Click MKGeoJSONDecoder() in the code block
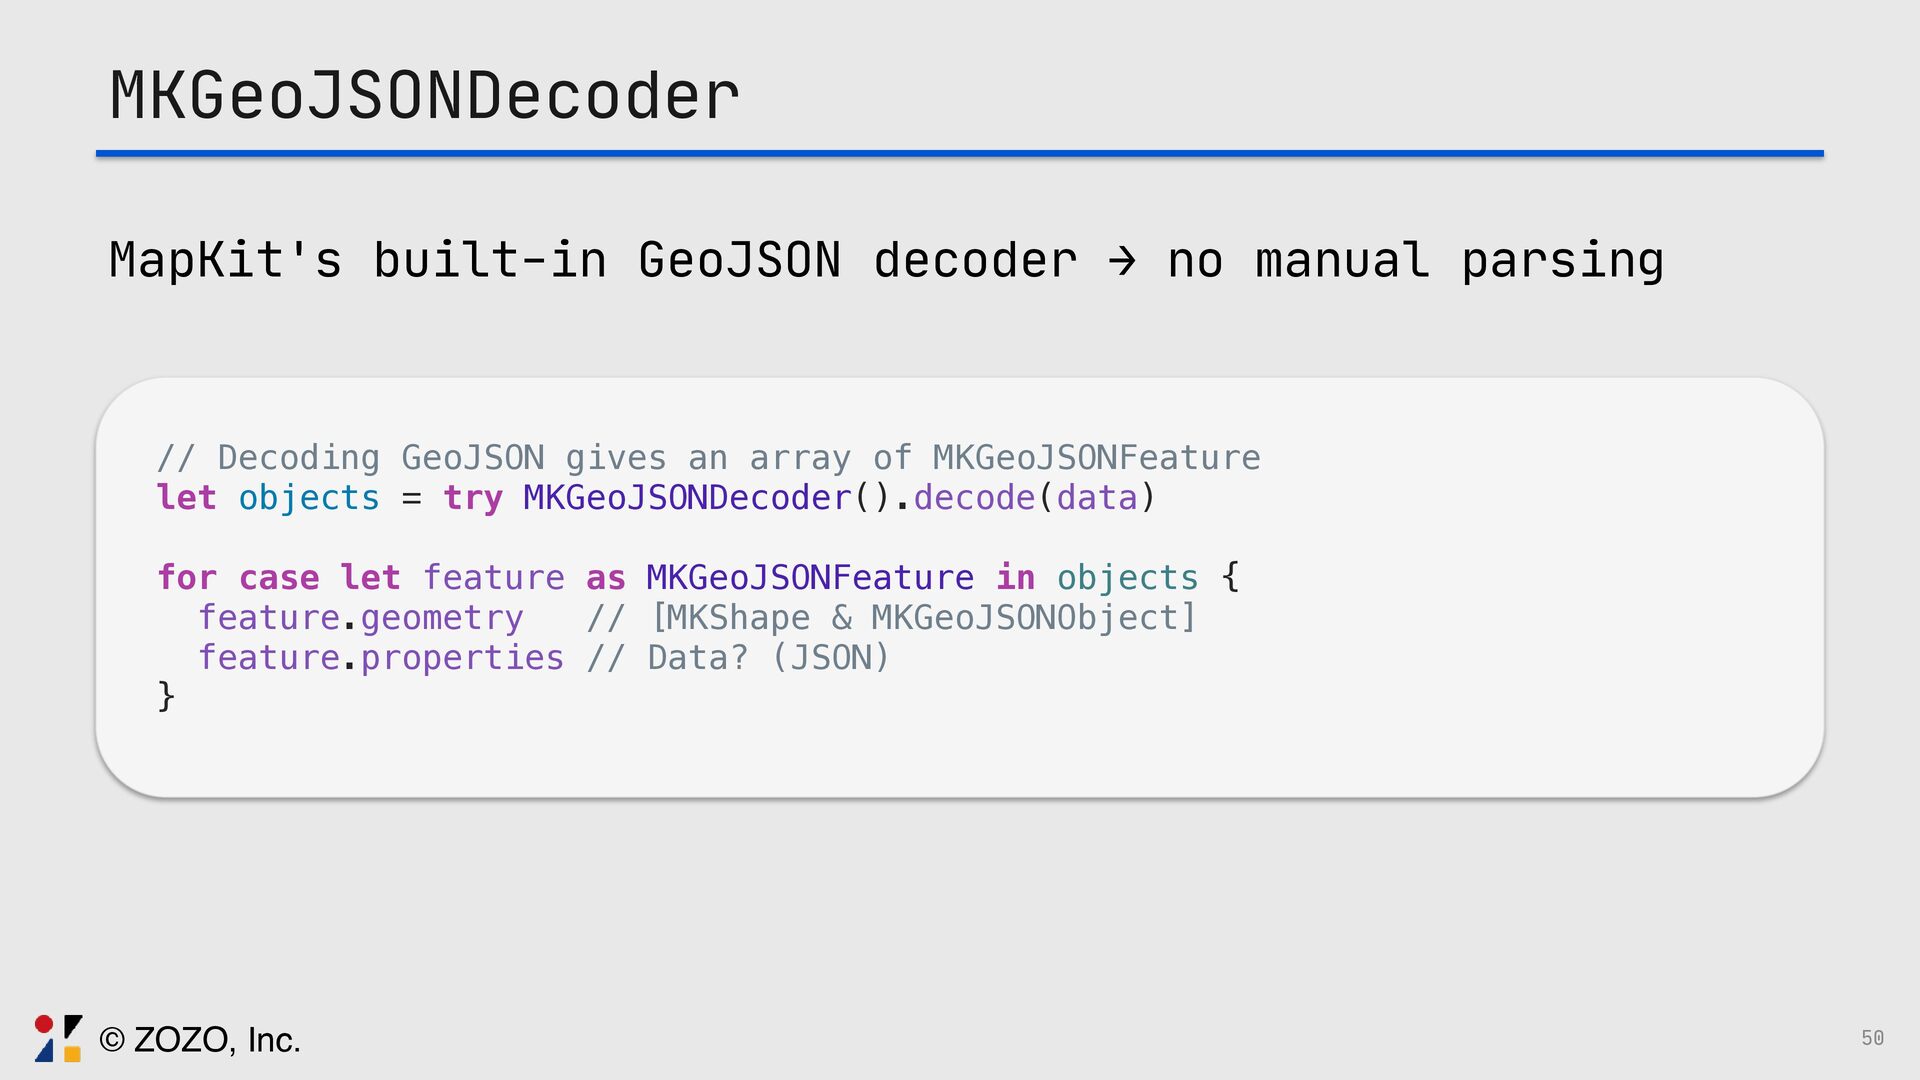 707,497
